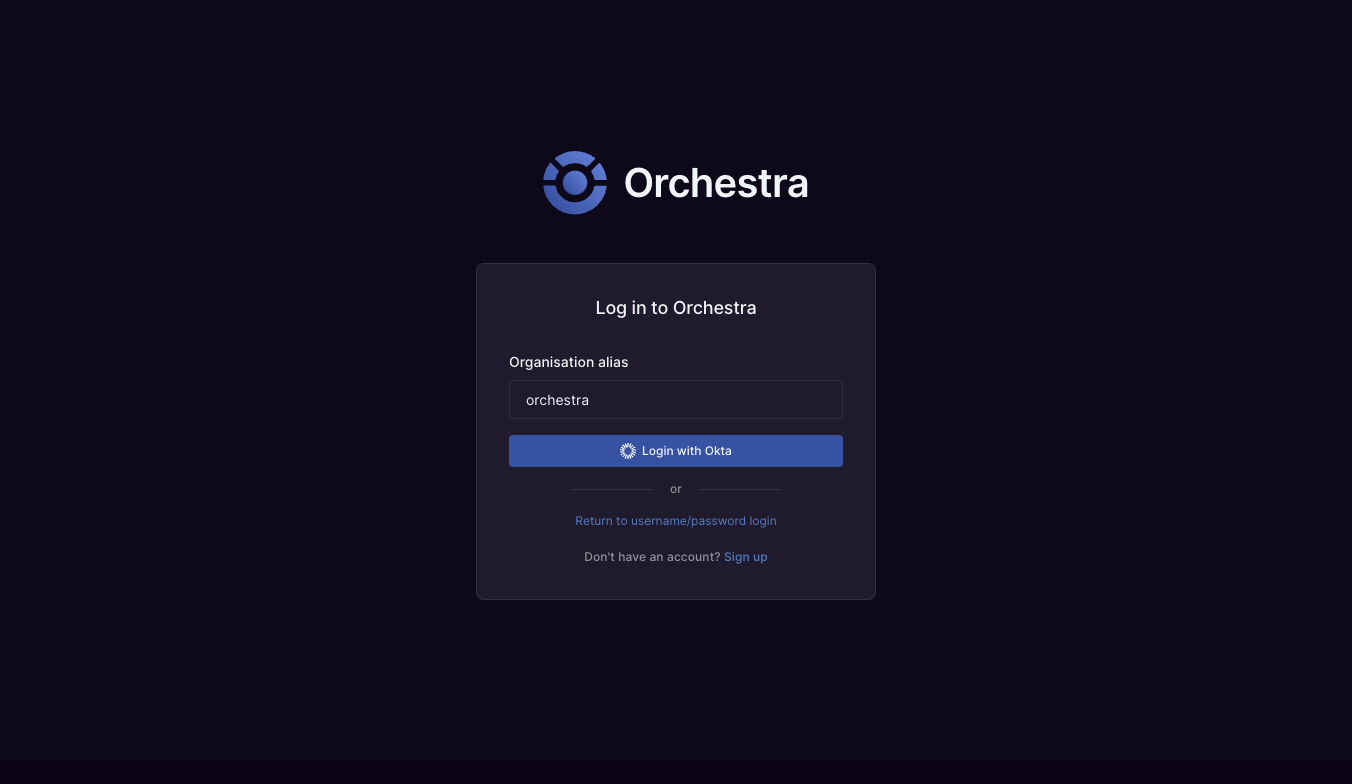
Task: Click the Don't have an account text
Action: click(x=651, y=556)
